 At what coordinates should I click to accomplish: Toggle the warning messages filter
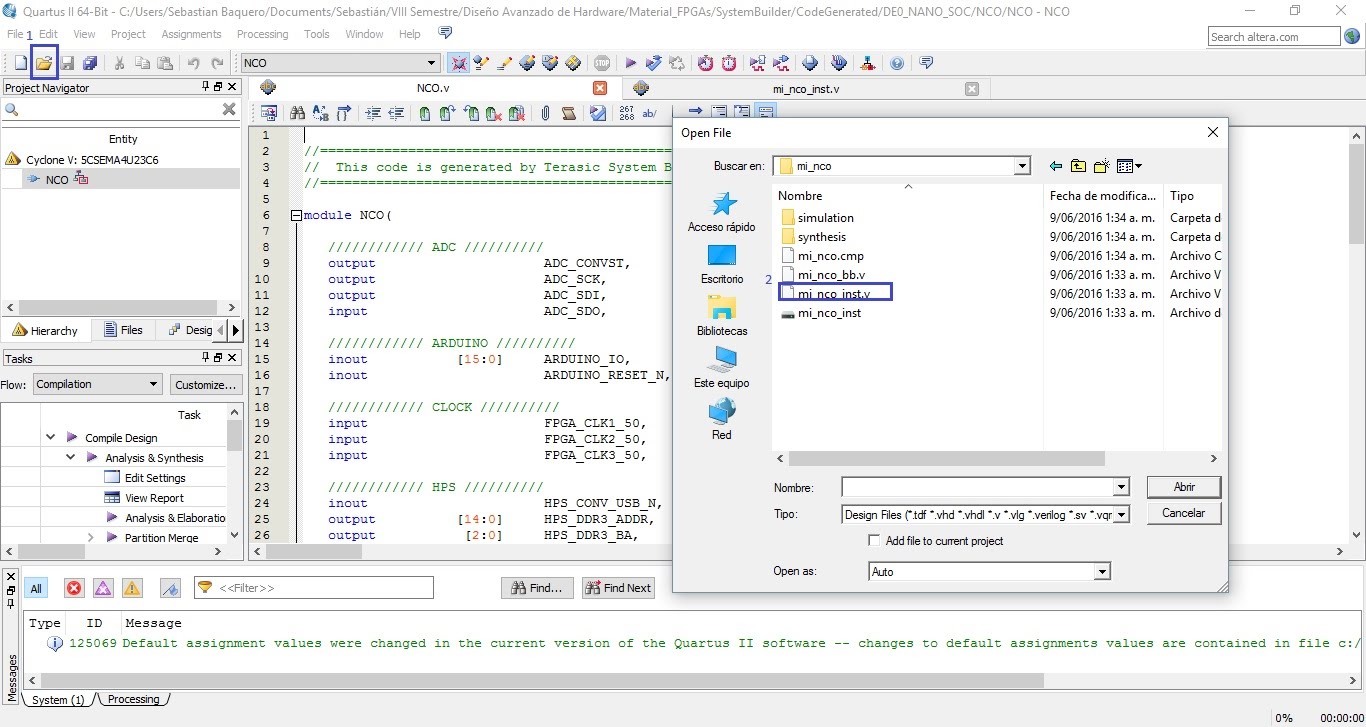tap(132, 588)
